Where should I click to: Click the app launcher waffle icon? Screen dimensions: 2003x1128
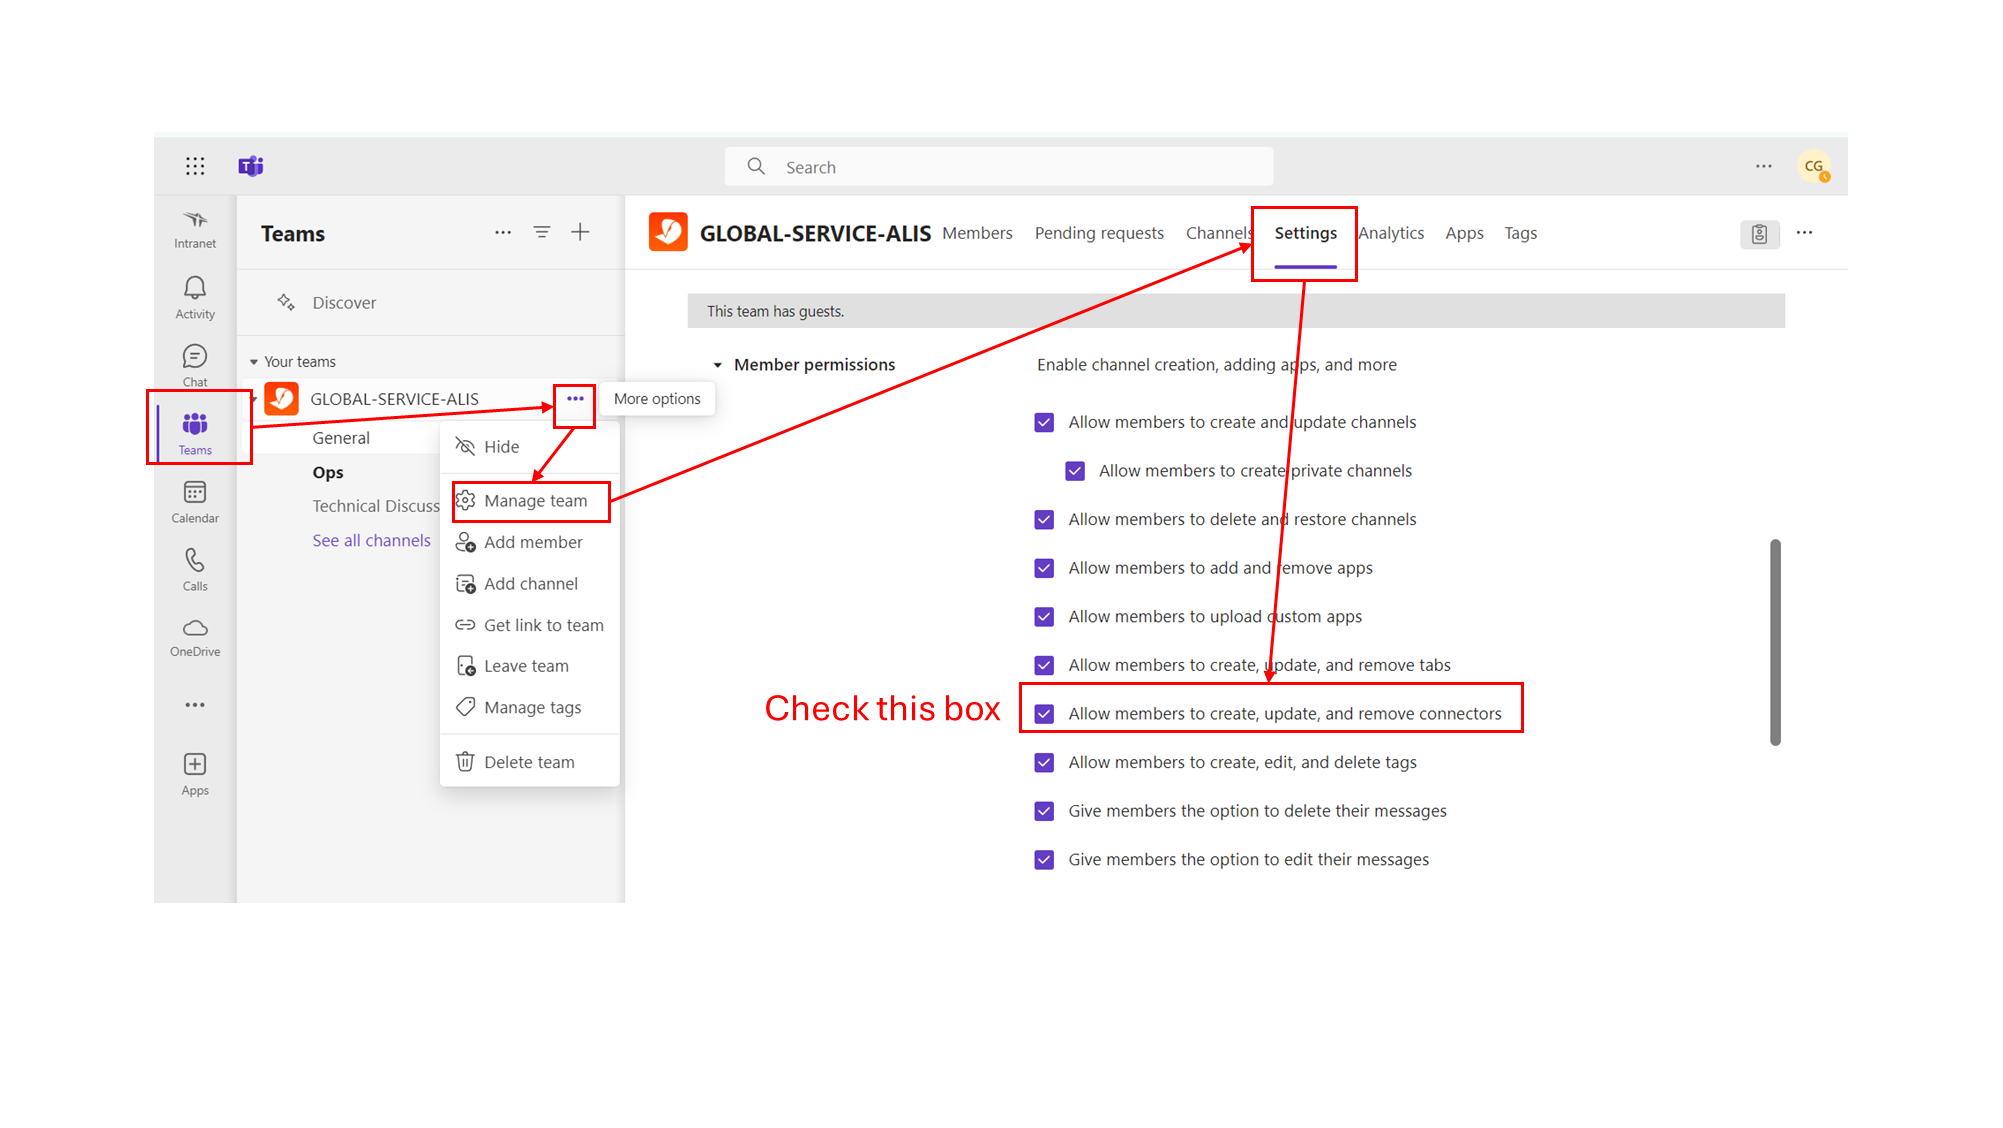pos(195,166)
